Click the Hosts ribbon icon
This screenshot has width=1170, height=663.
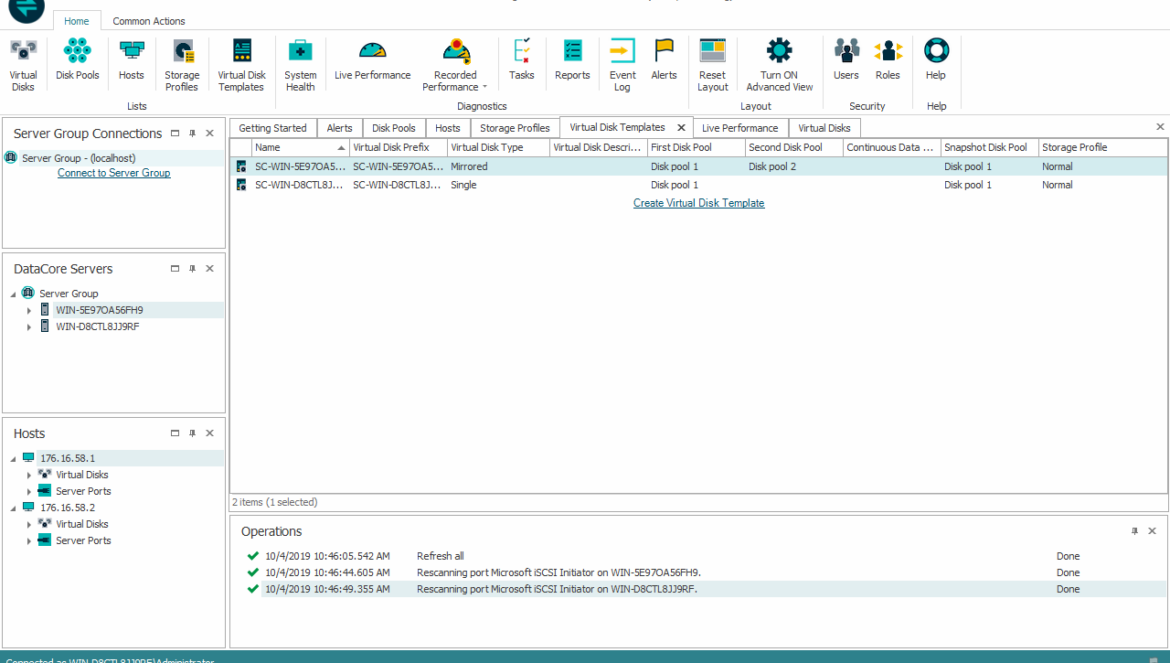(131, 60)
